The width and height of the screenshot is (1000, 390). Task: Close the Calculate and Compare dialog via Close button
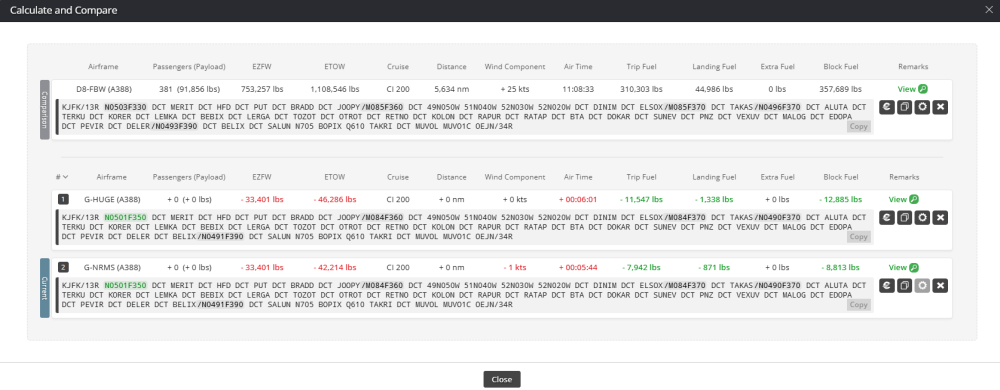(502, 379)
